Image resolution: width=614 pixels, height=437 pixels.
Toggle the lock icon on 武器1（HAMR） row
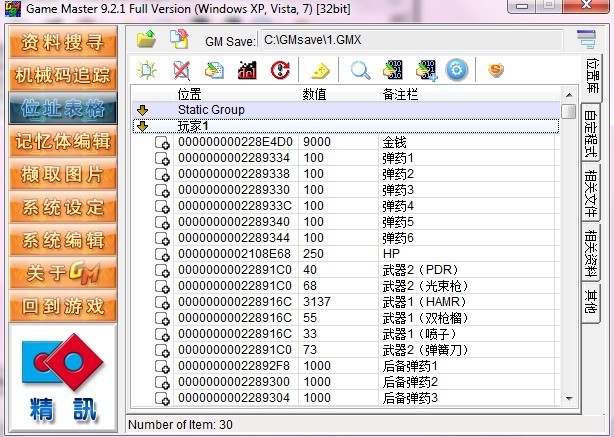tap(162, 303)
